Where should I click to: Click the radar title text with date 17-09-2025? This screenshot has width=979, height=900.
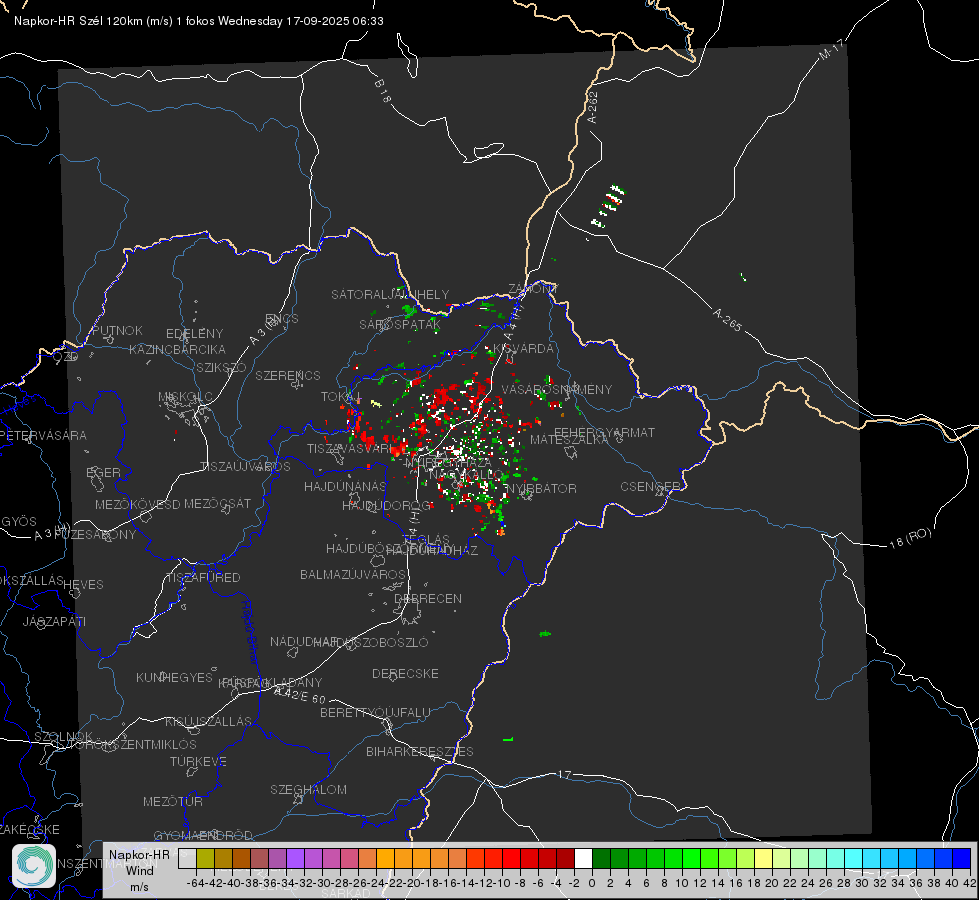(199, 21)
